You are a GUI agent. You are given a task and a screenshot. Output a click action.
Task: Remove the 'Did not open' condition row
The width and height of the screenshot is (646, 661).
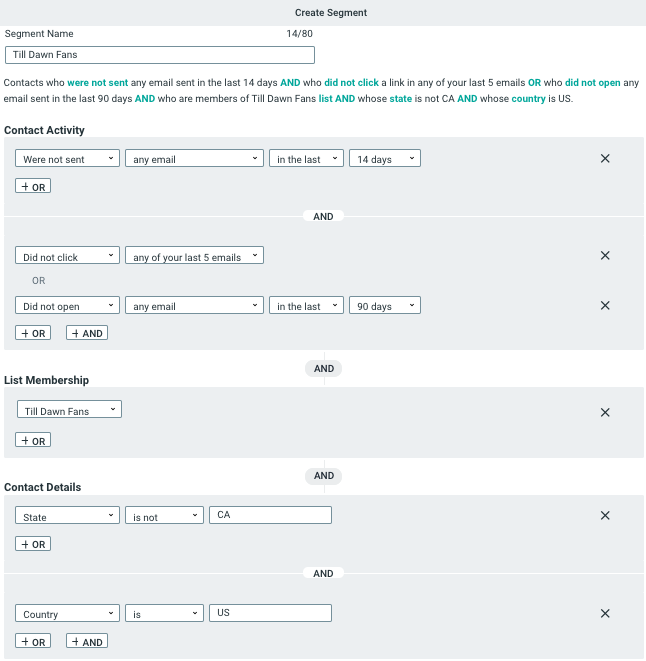(x=605, y=305)
